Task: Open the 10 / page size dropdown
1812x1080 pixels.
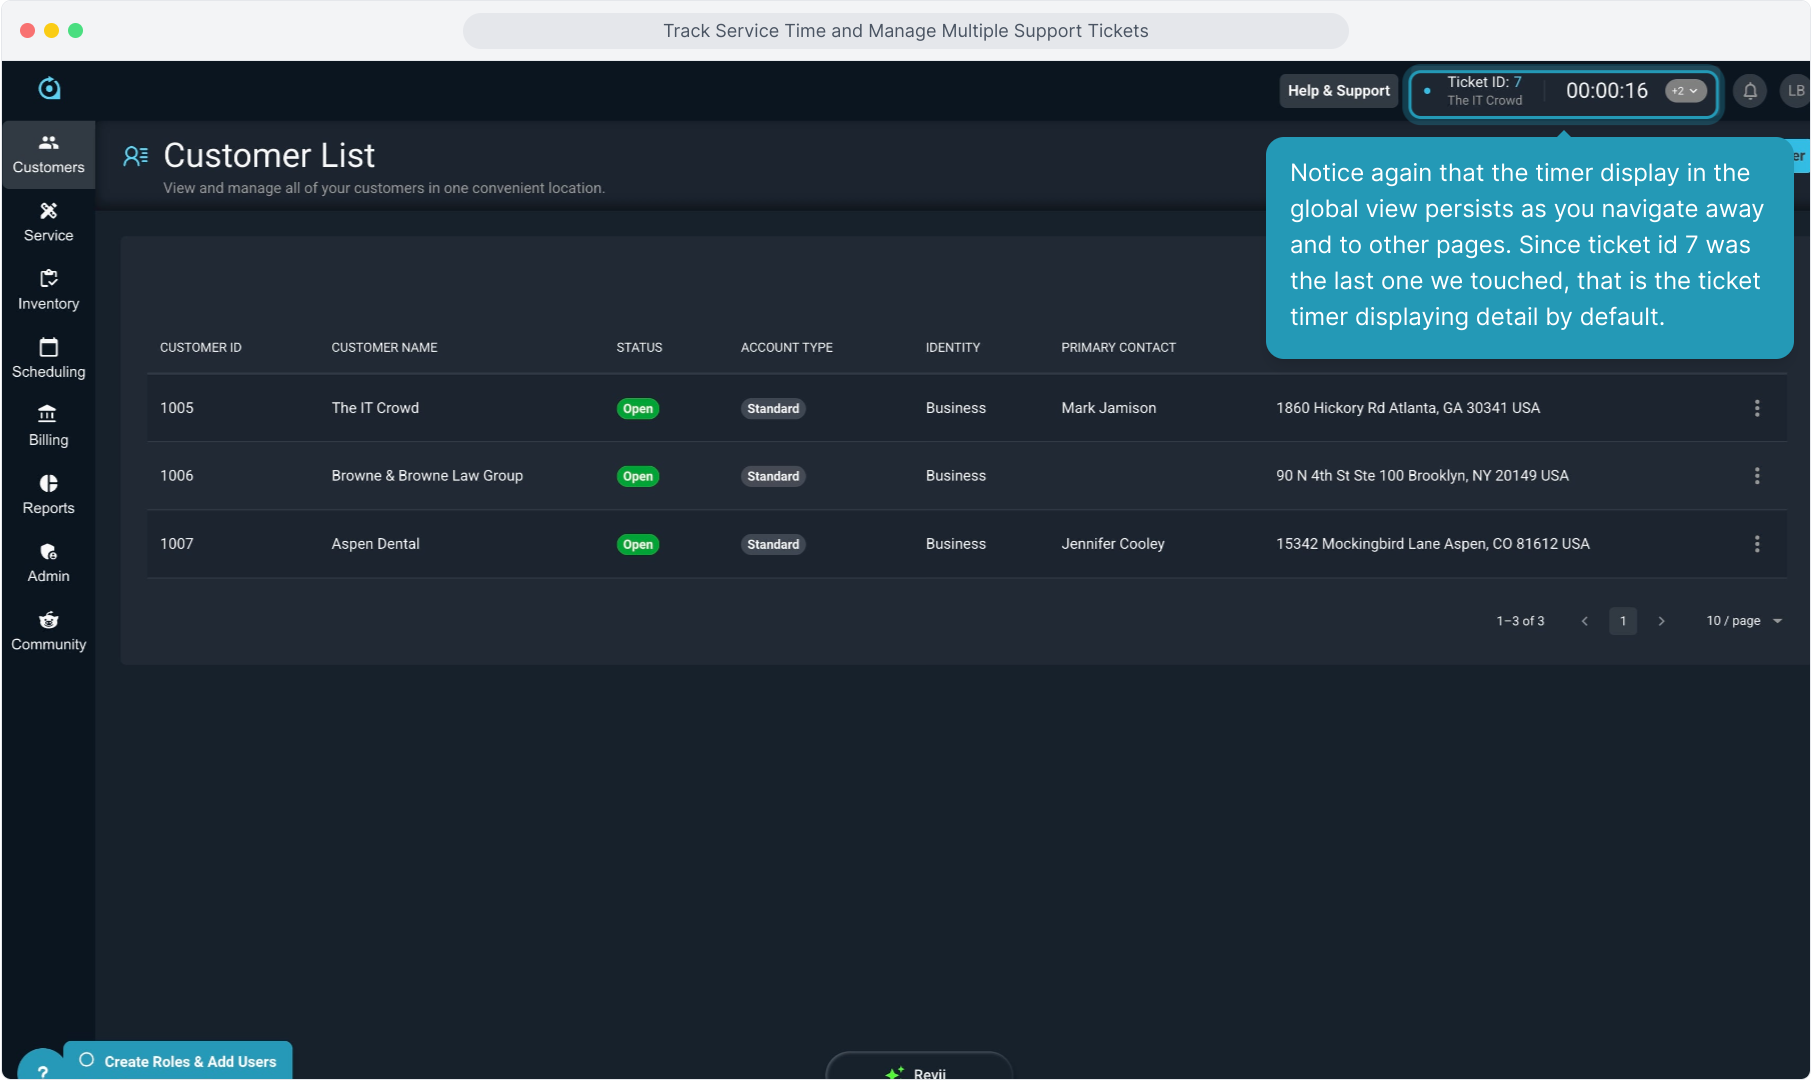Action: coord(1743,621)
